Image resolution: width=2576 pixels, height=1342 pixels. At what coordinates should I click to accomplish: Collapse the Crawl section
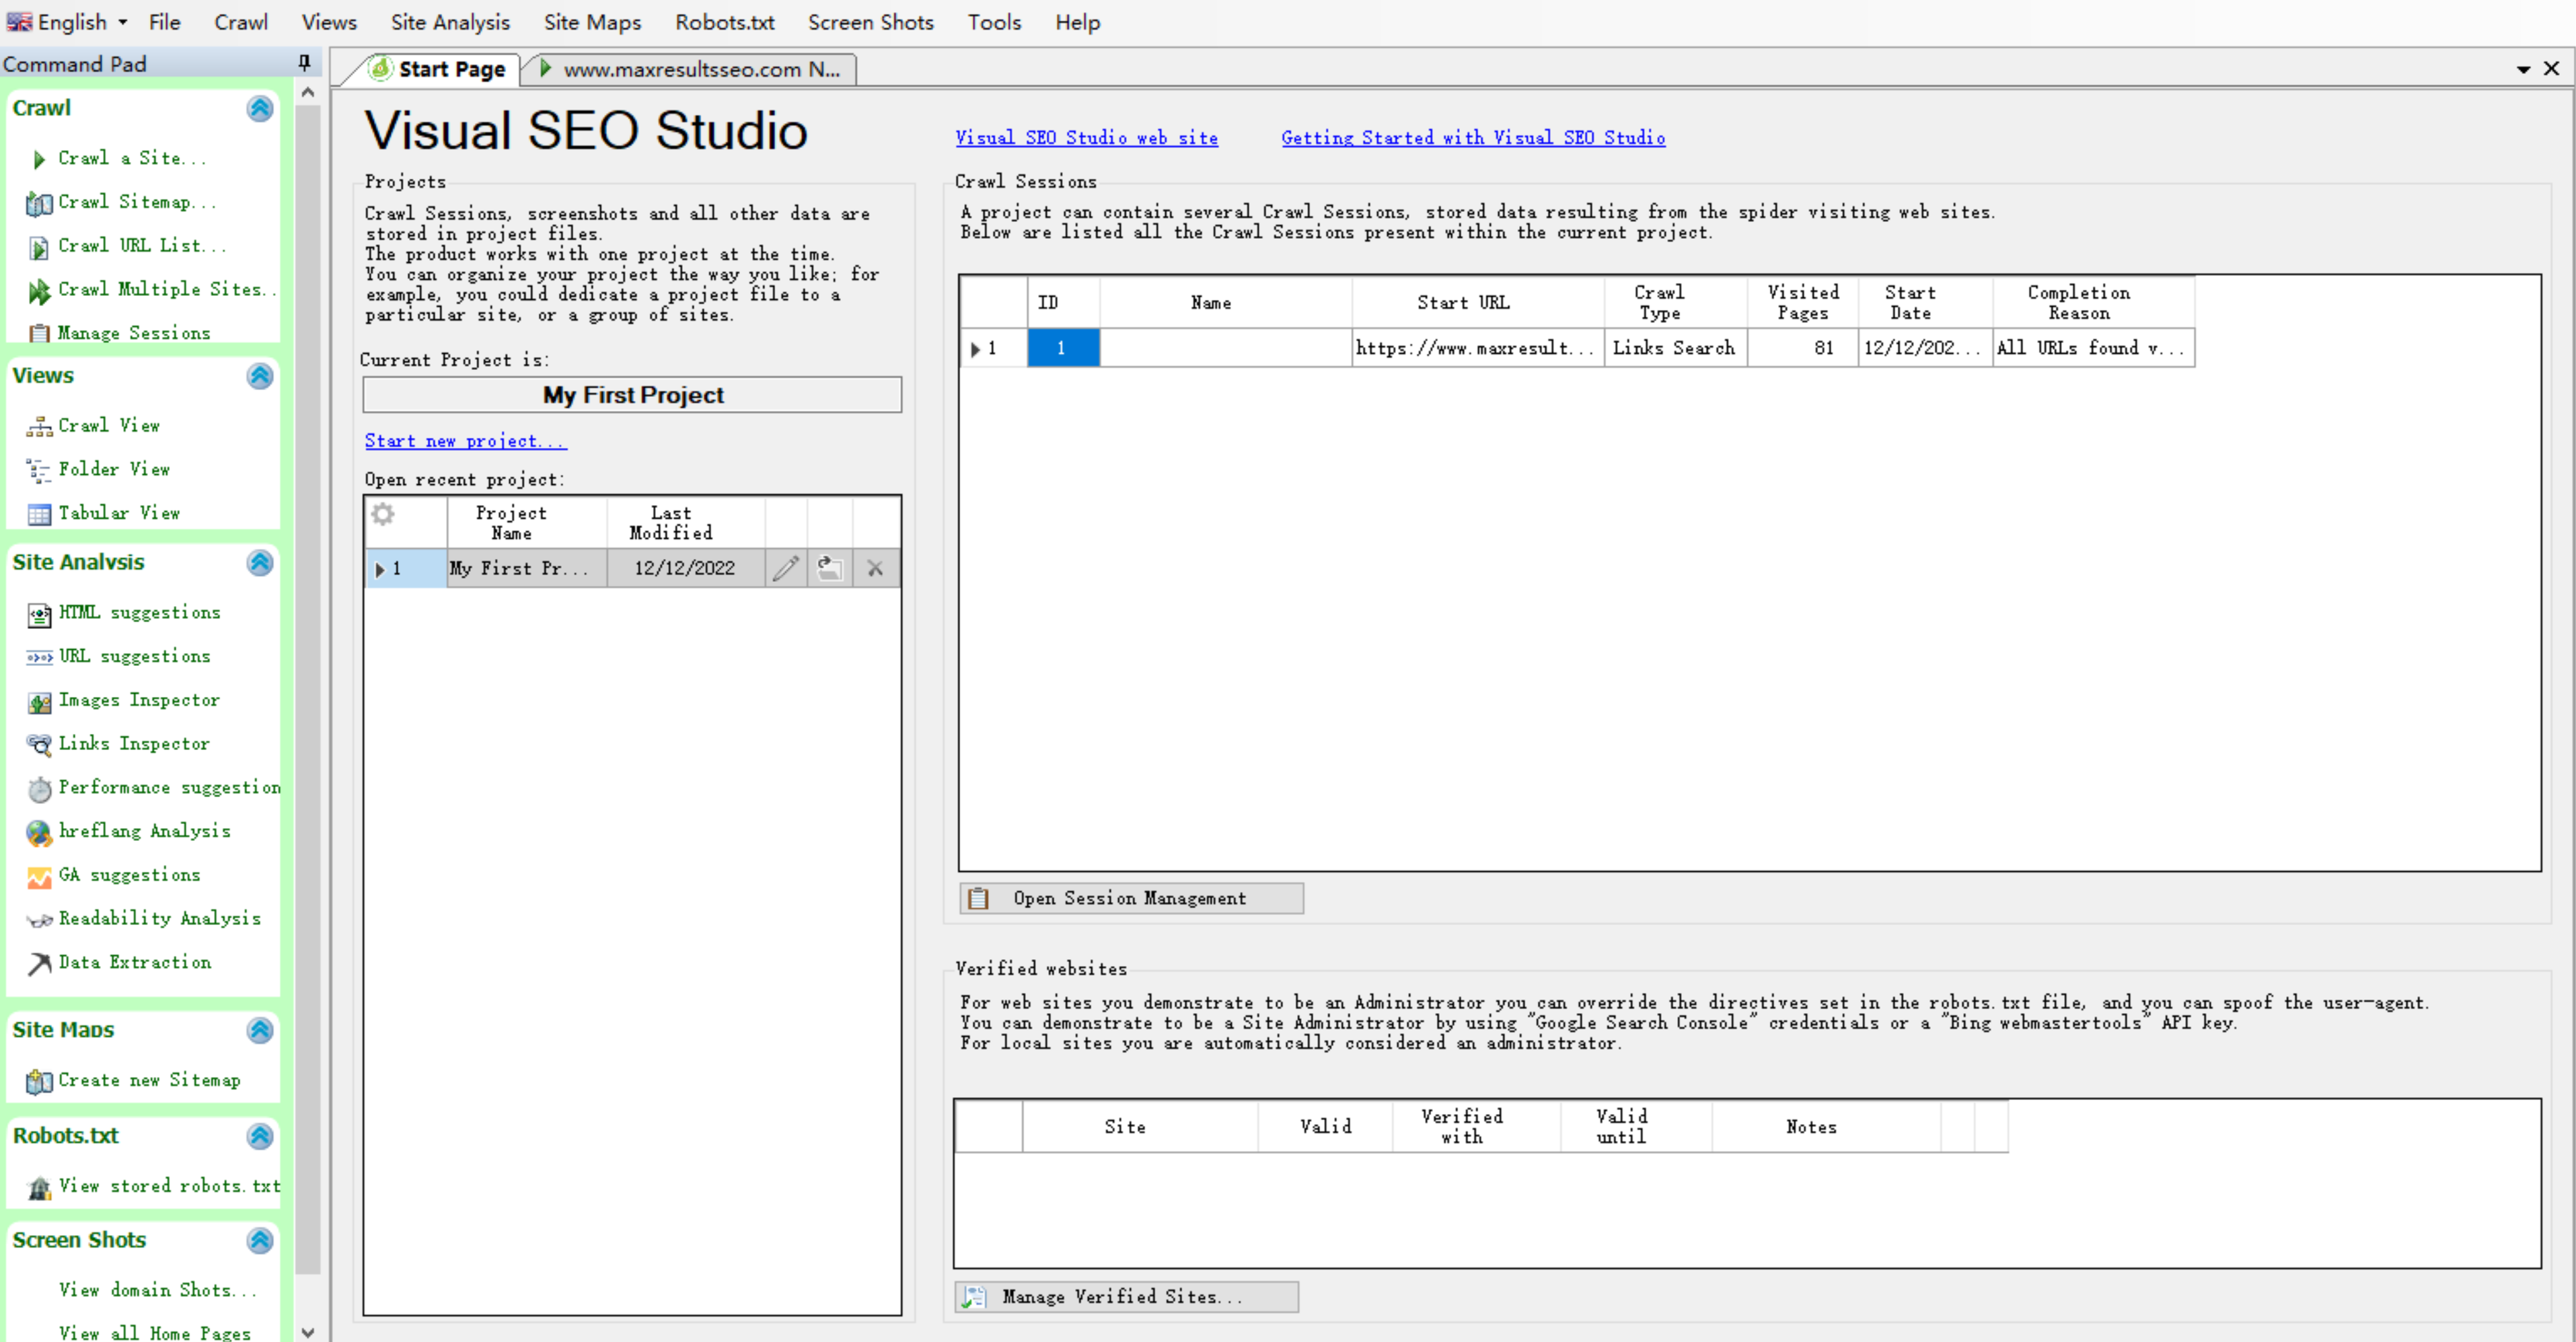(x=260, y=108)
